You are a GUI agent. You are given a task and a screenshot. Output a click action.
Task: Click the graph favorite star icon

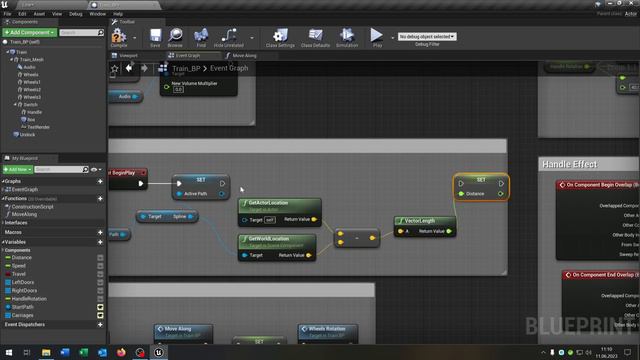(x=115, y=69)
